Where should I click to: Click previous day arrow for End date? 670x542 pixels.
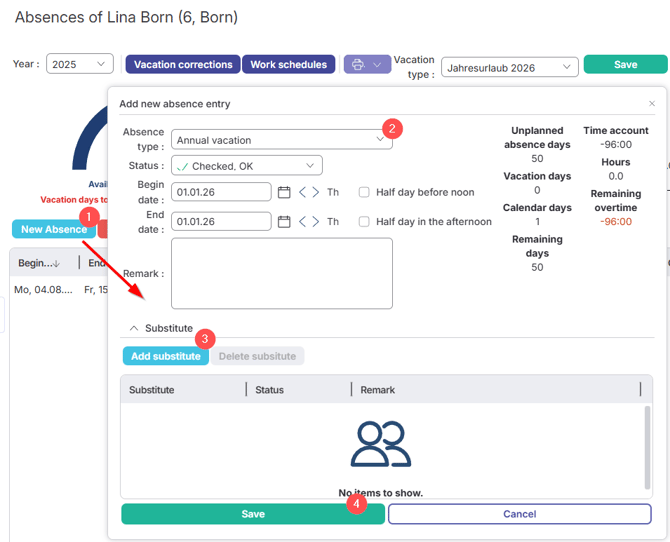point(303,222)
